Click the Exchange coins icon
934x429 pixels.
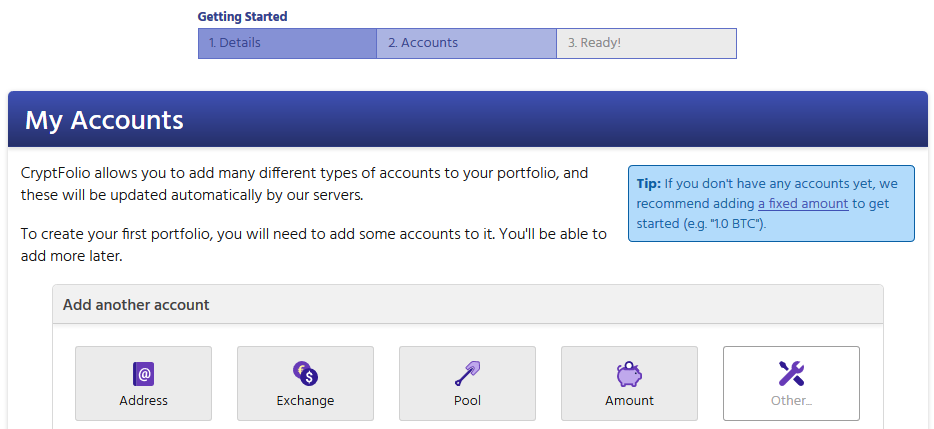tap(305, 374)
